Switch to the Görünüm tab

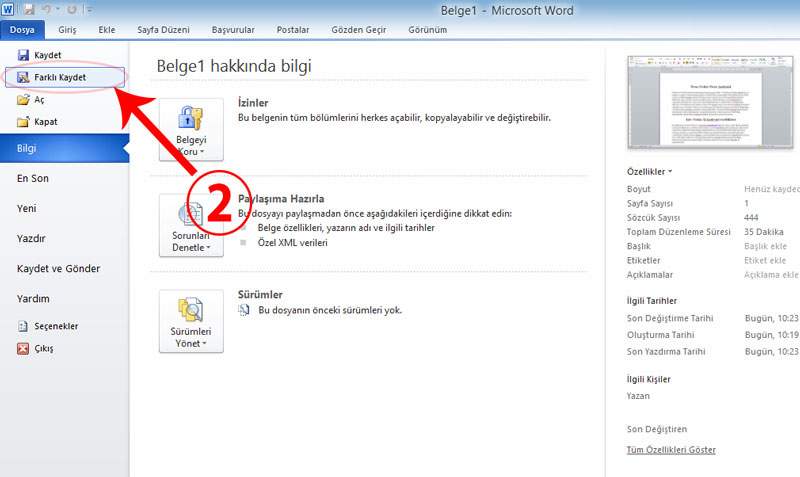pos(428,30)
